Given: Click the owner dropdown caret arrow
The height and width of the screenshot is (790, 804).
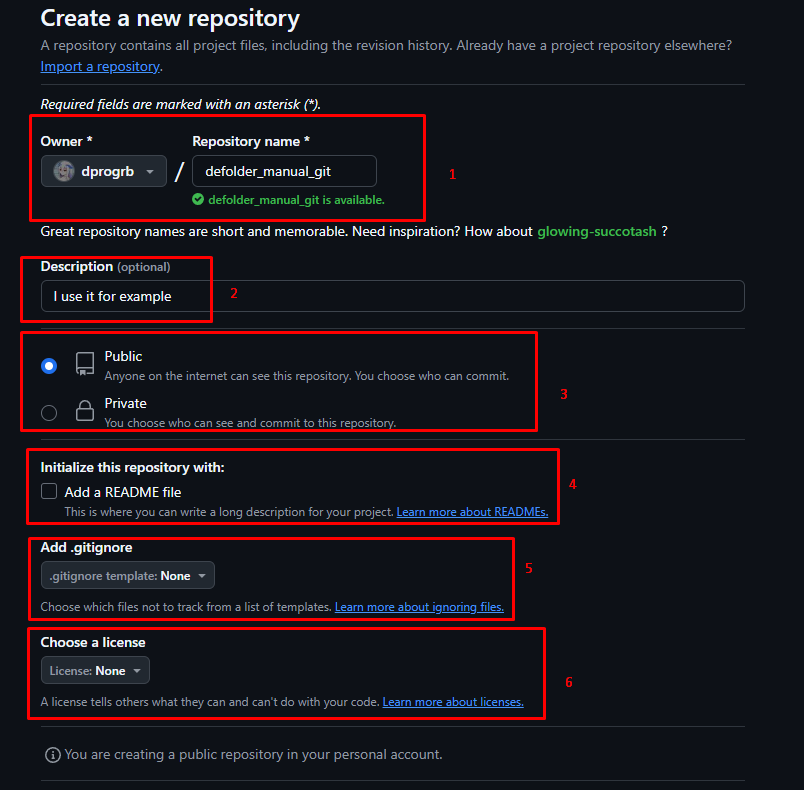Looking at the screenshot, I should (150, 171).
